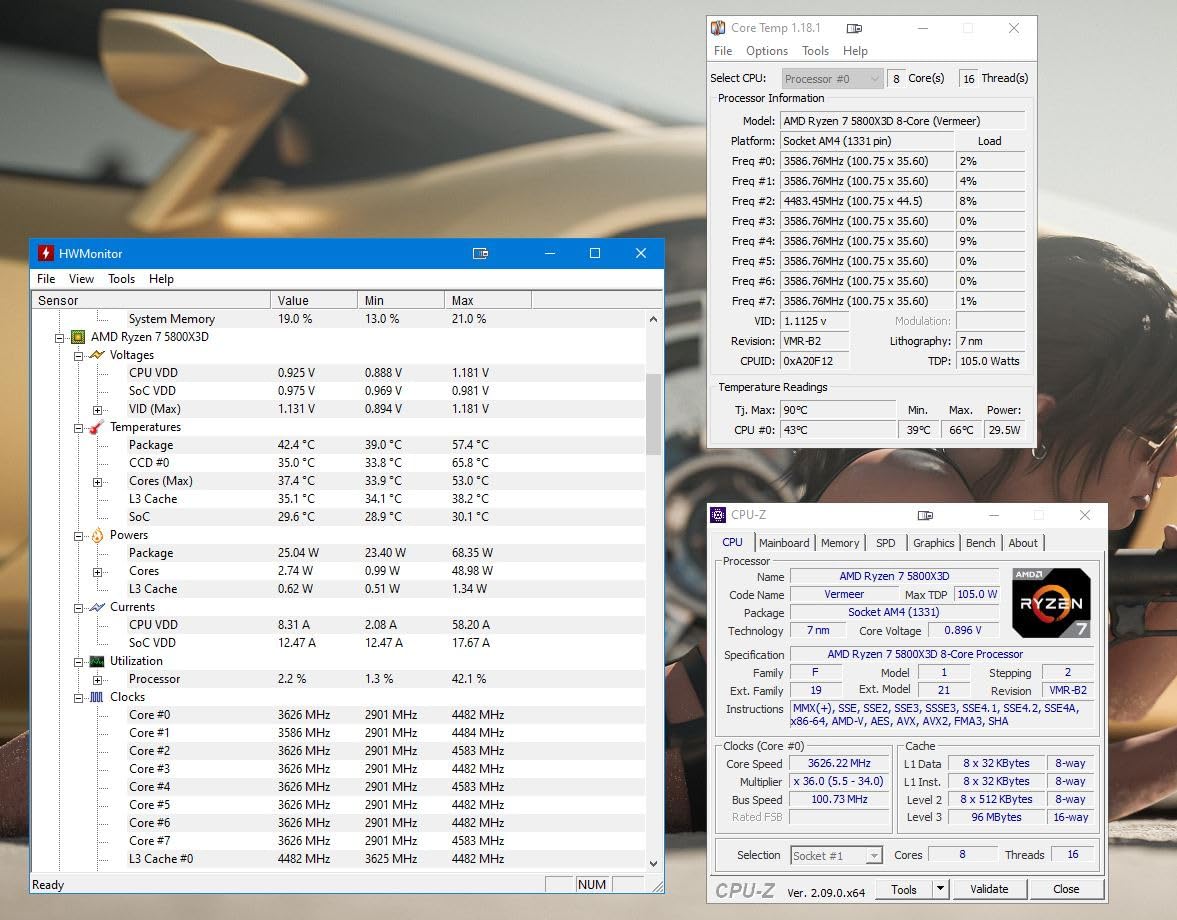This screenshot has height=920, width=1177.
Task: Click HWMonitor scrollbar up arrow
Action: click(653, 320)
